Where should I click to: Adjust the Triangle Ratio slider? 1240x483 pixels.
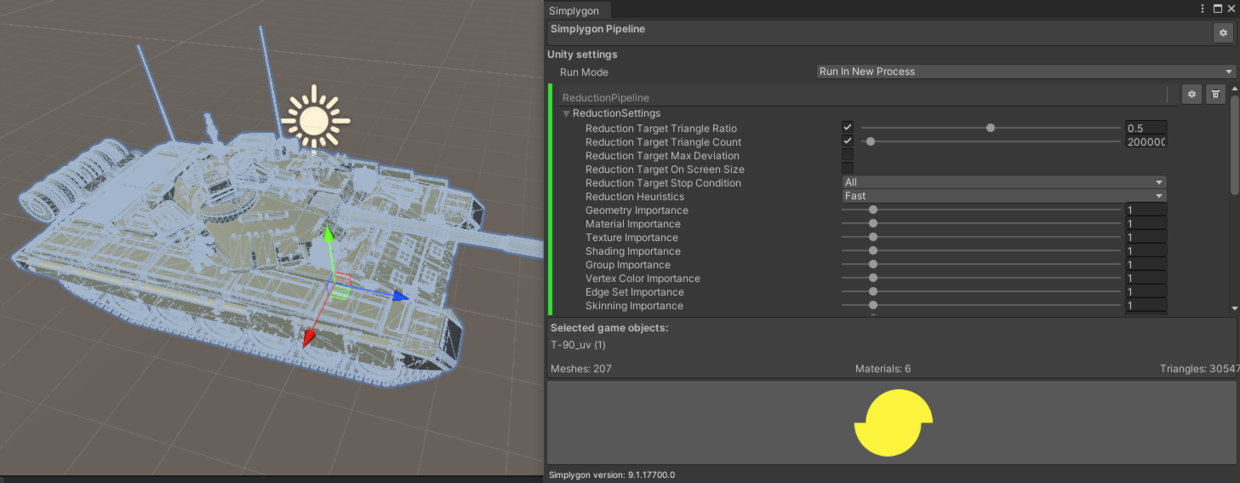pos(990,128)
